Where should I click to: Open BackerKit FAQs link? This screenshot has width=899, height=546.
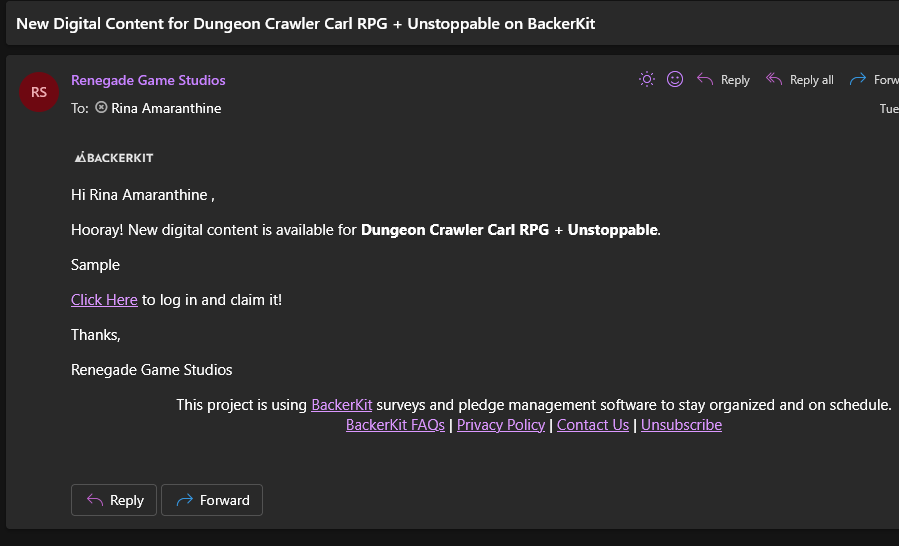(x=395, y=425)
